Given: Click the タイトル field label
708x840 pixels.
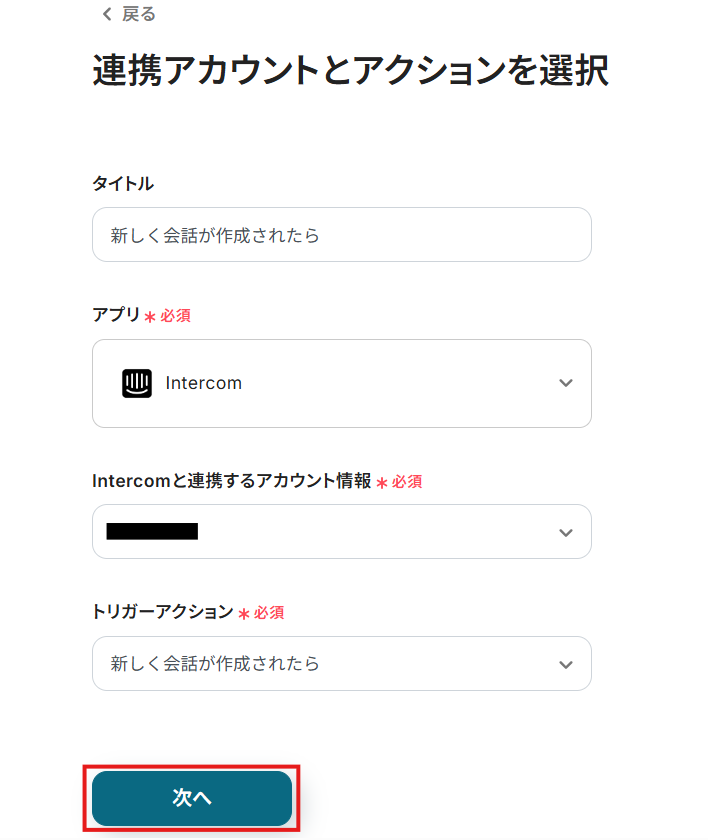Looking at the screenshot, I should (x=123, y=183).
